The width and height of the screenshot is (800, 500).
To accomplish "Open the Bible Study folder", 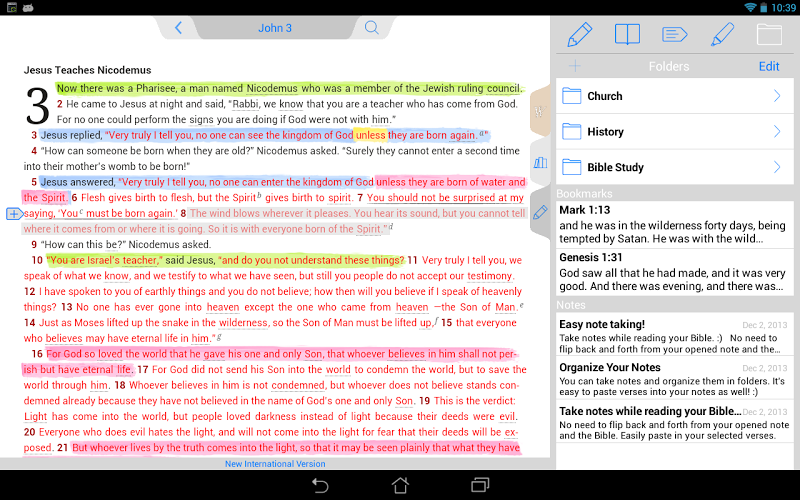I will [x=674, y=167].
